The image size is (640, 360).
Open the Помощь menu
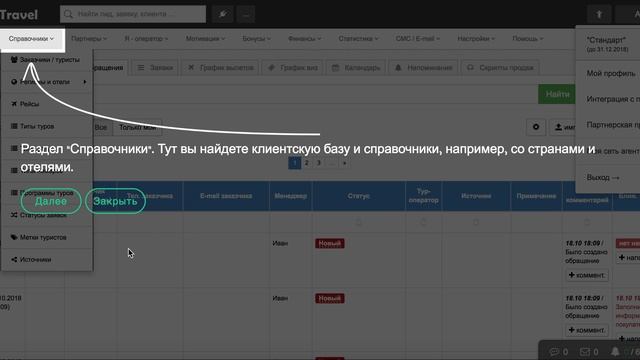(528, 39)
